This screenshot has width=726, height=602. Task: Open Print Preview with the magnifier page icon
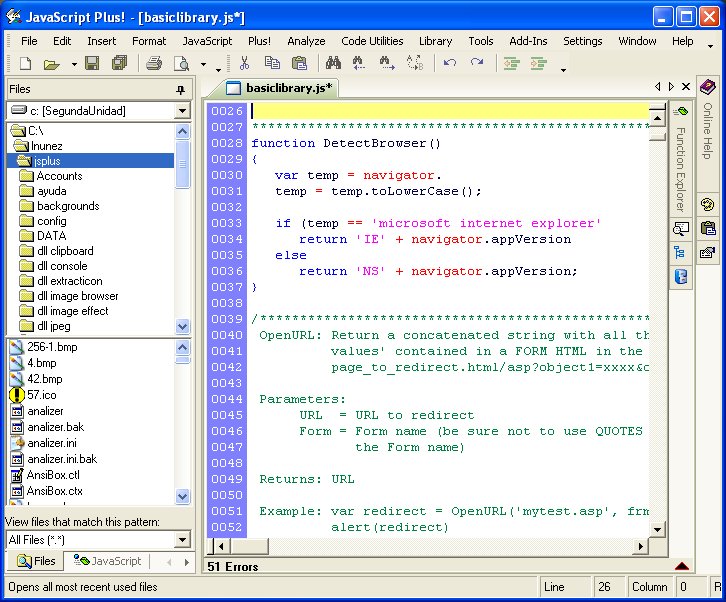[x=181, y=63]
